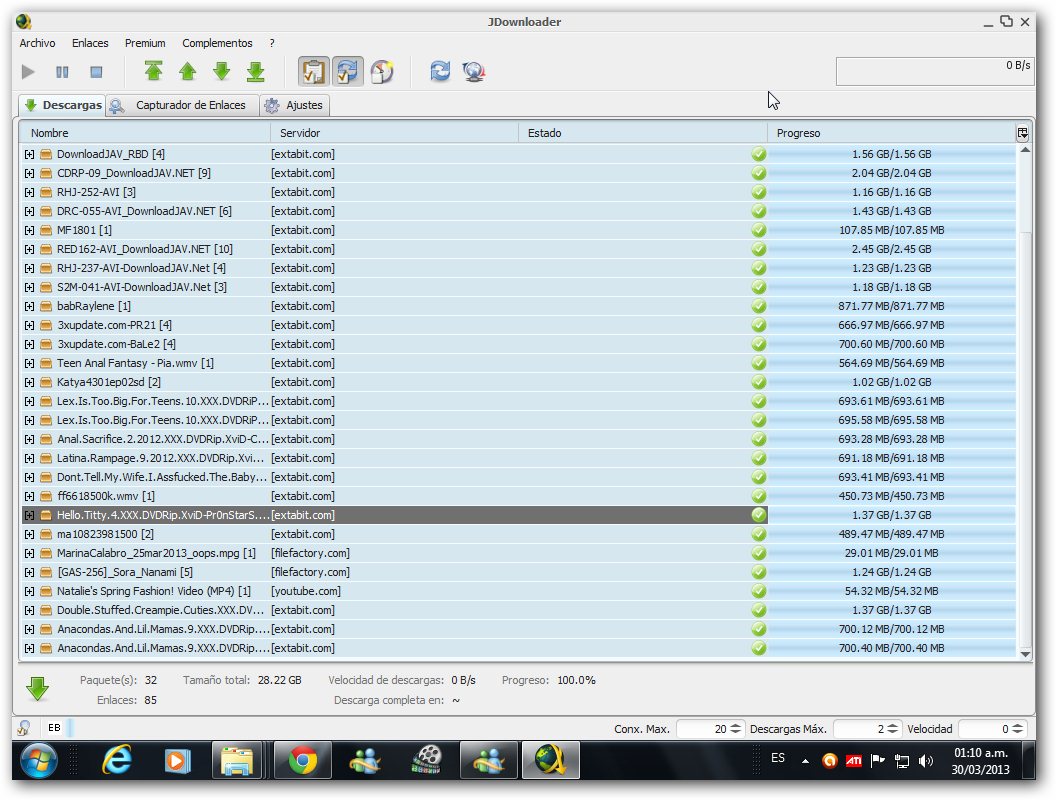Start downloads with the play button
The height and width of the screenshot is (800, 1056).
click(x=28, y=71)
